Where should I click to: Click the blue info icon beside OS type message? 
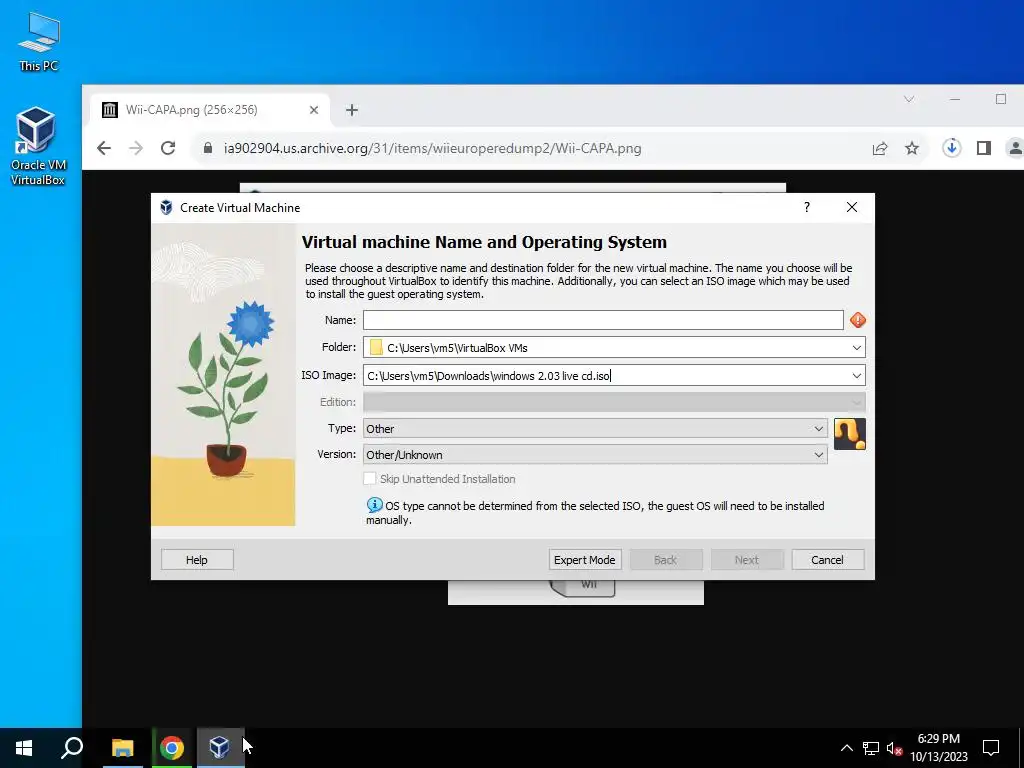click(x=374, y=505)
